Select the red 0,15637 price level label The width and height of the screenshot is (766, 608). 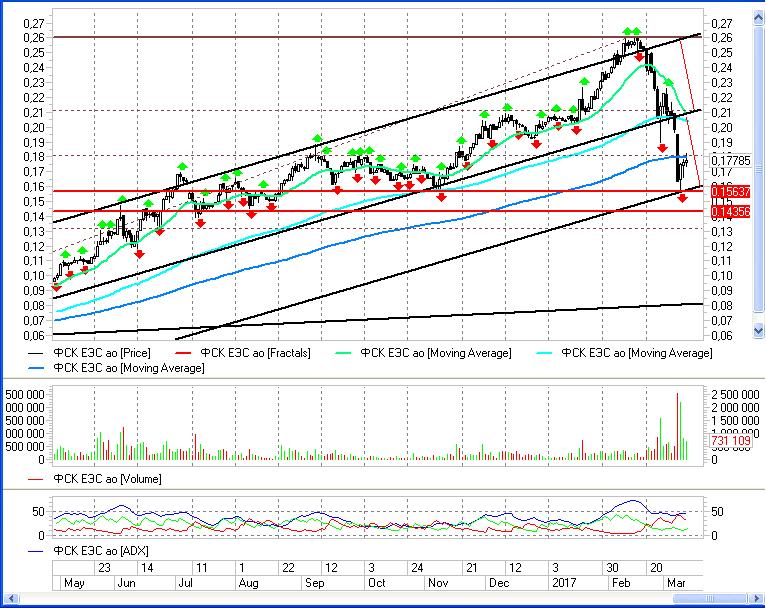[x=729, y=191]
